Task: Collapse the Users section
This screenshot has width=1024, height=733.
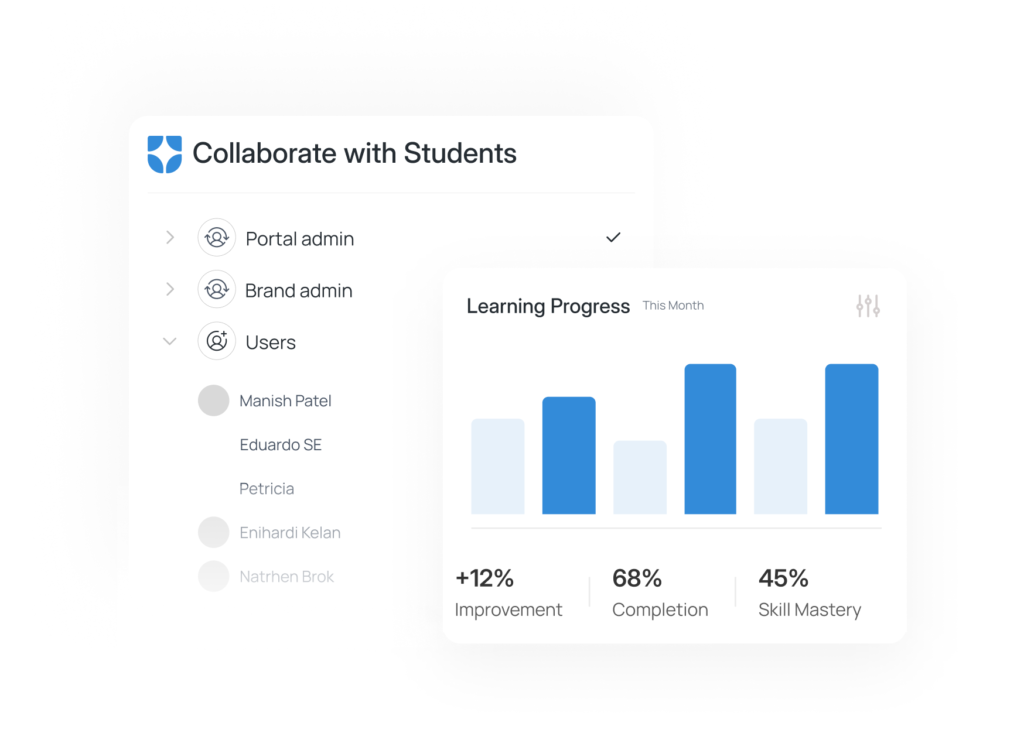Action: point(170,342)
